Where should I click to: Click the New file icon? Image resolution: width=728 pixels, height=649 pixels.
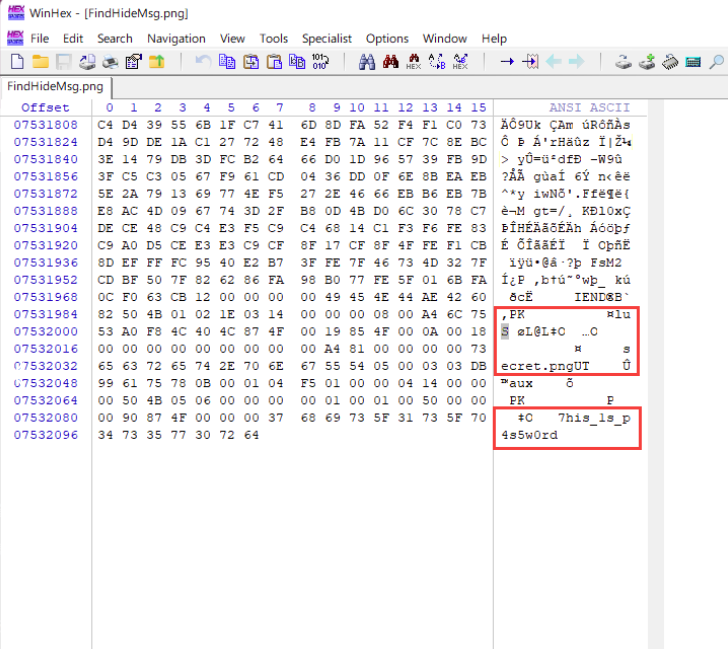coord(16,62)
